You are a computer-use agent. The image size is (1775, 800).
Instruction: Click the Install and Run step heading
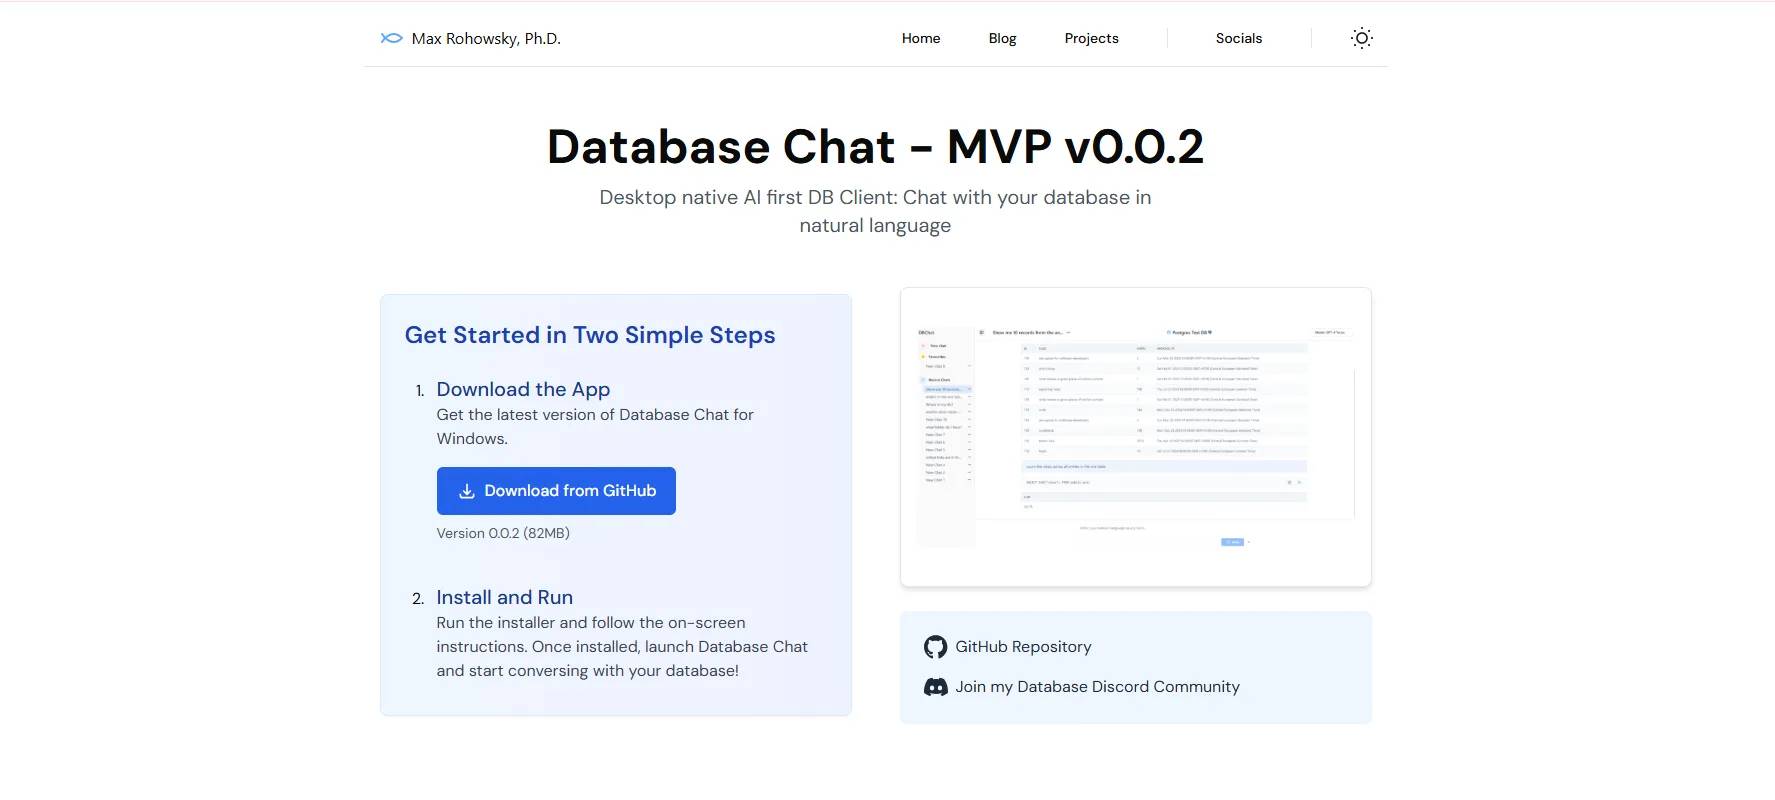click(504, 597)
